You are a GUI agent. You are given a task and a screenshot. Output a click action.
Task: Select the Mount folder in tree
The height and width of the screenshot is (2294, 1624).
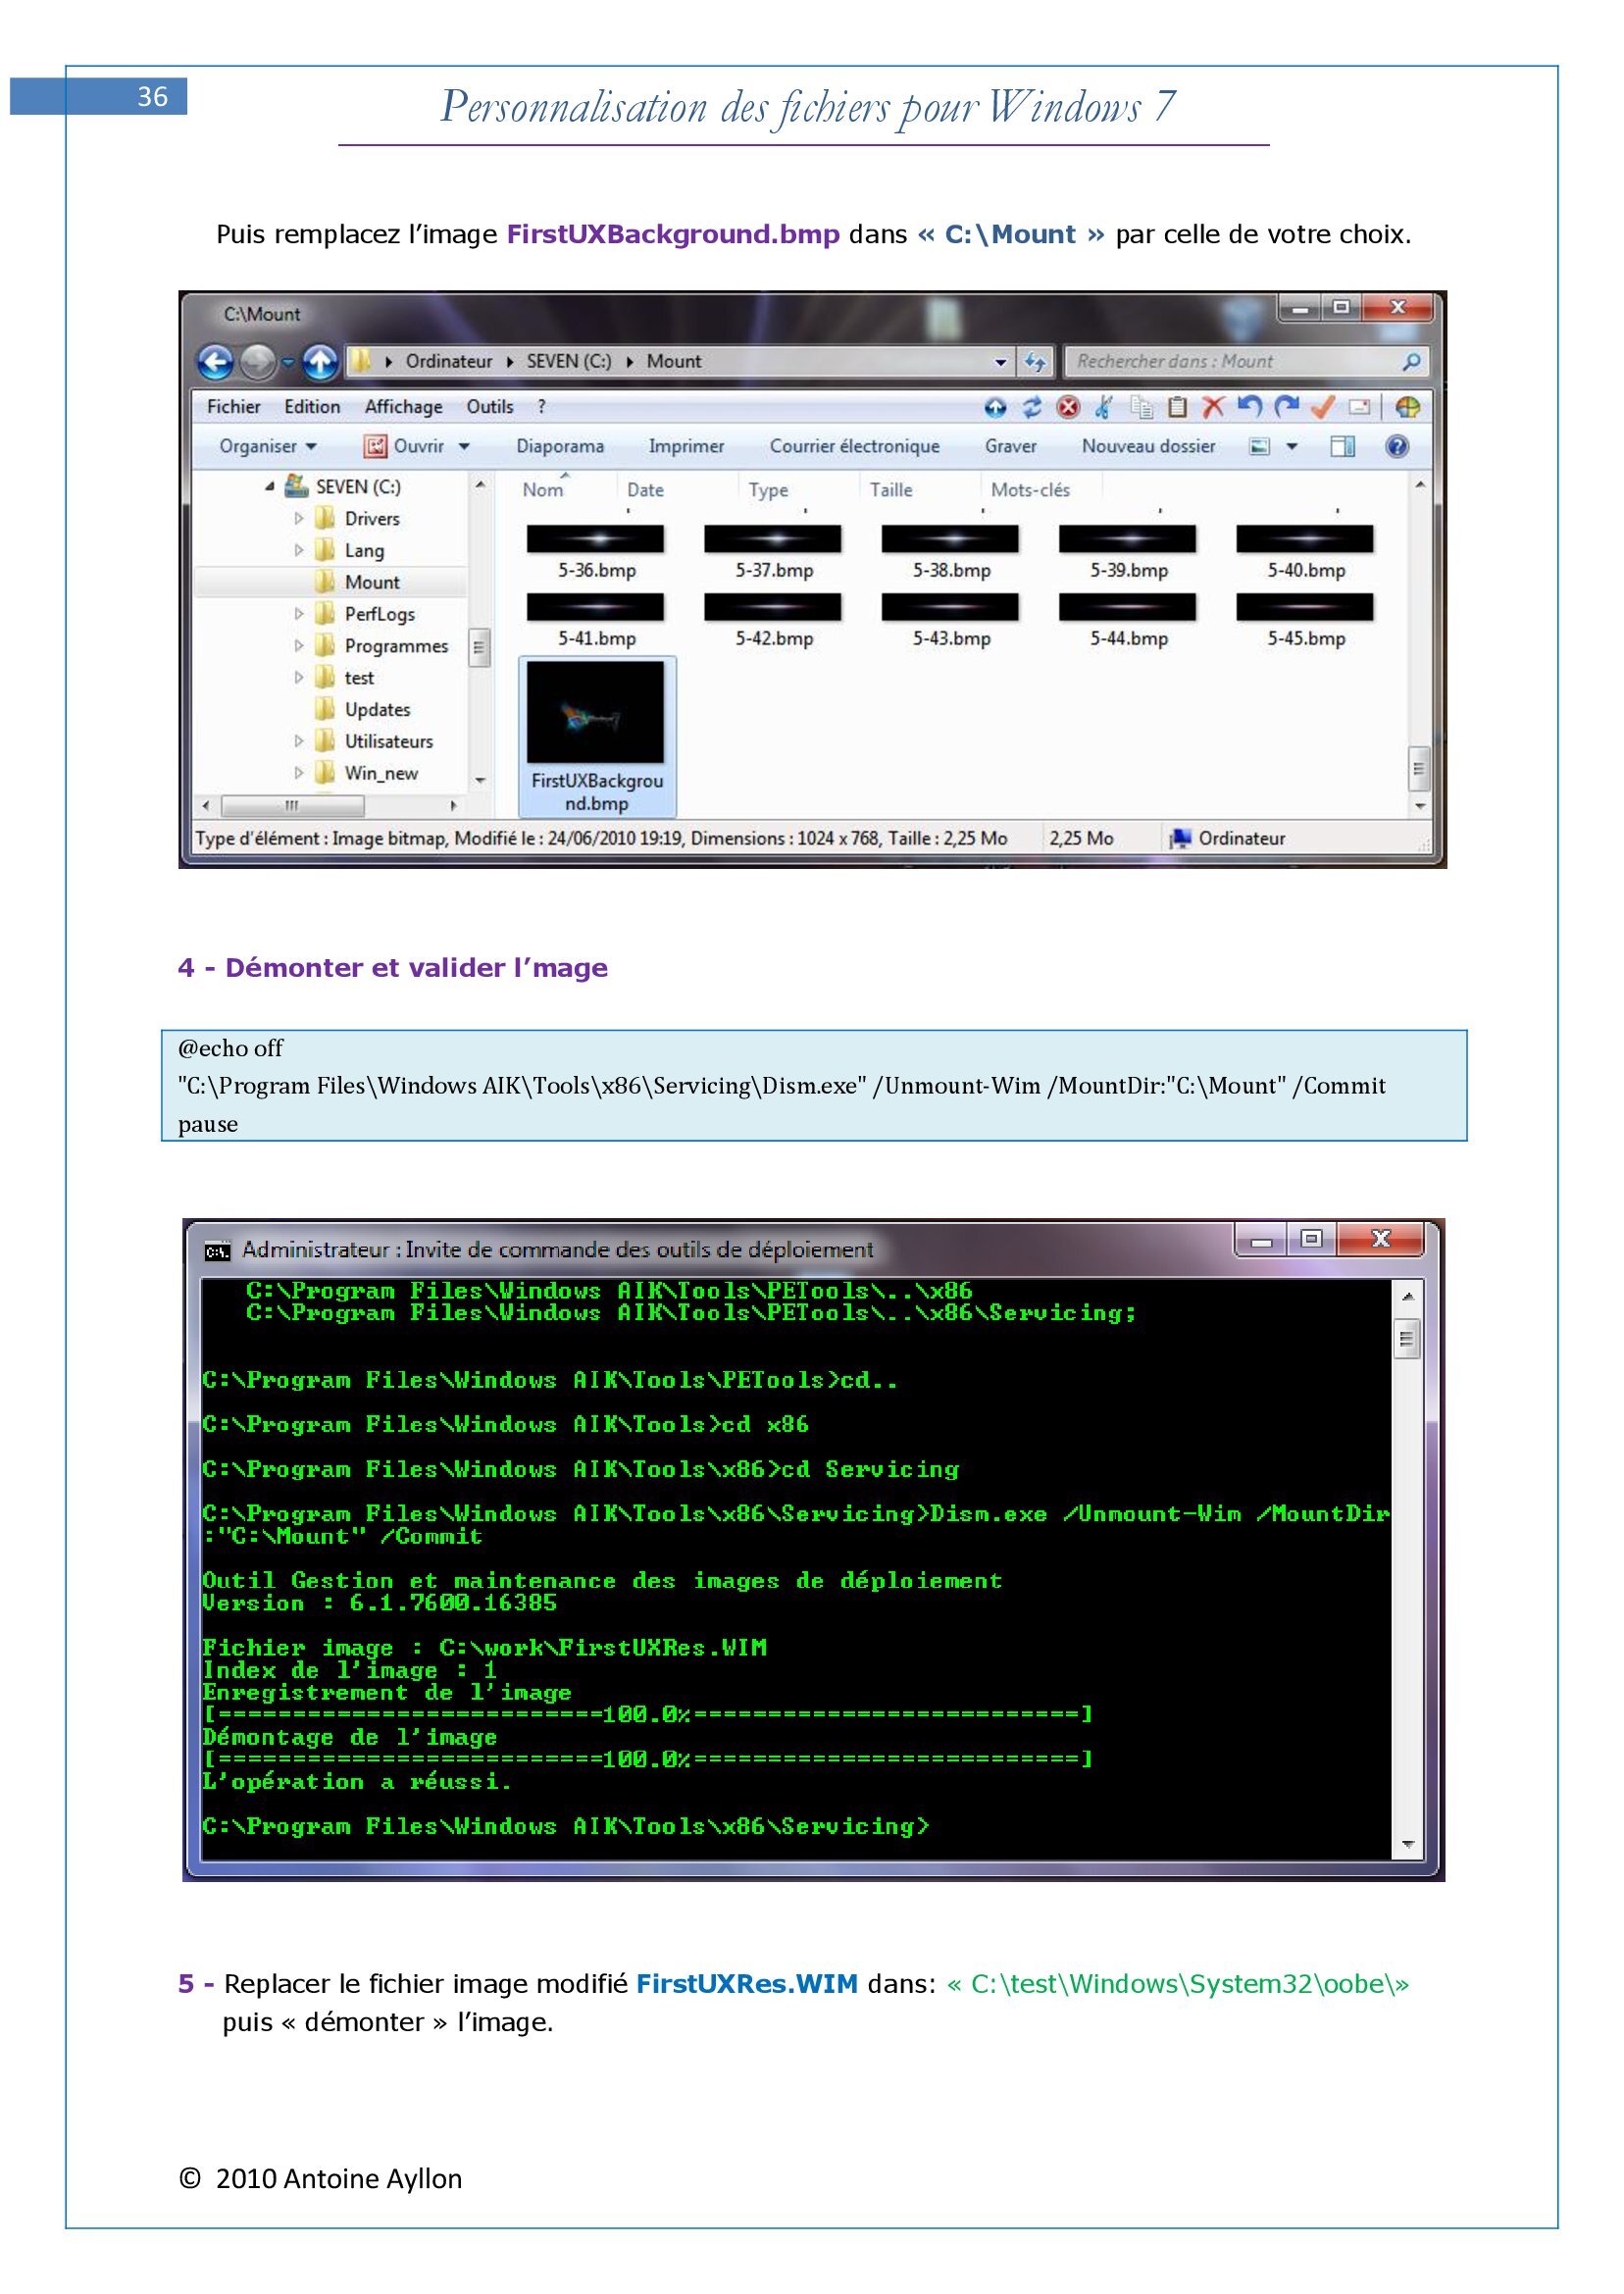[x=372, y=583]
